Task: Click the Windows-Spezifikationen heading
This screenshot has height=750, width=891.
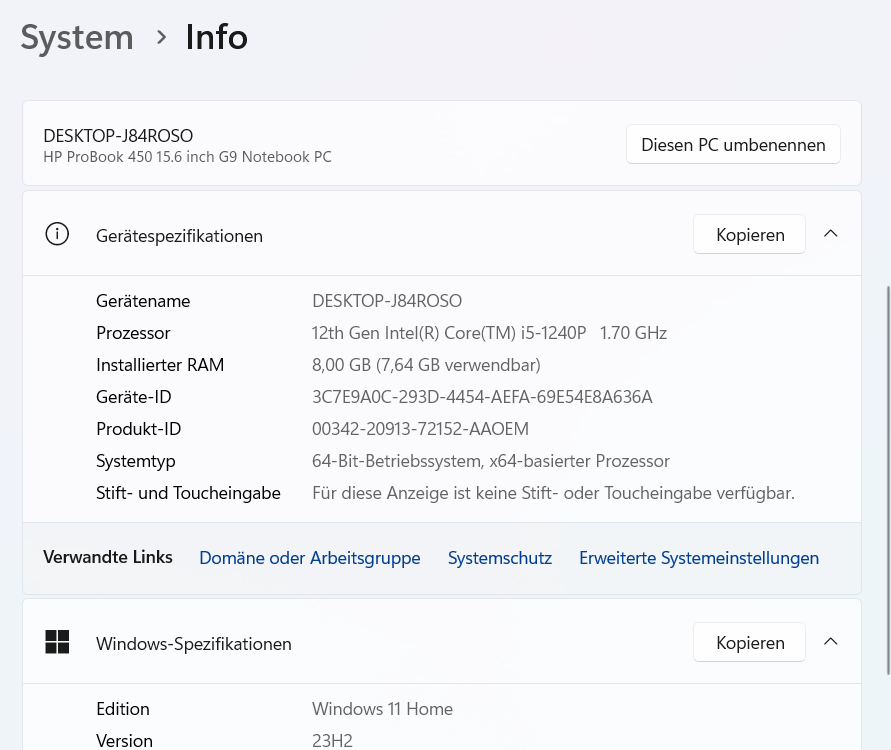Action: [194, 644]
